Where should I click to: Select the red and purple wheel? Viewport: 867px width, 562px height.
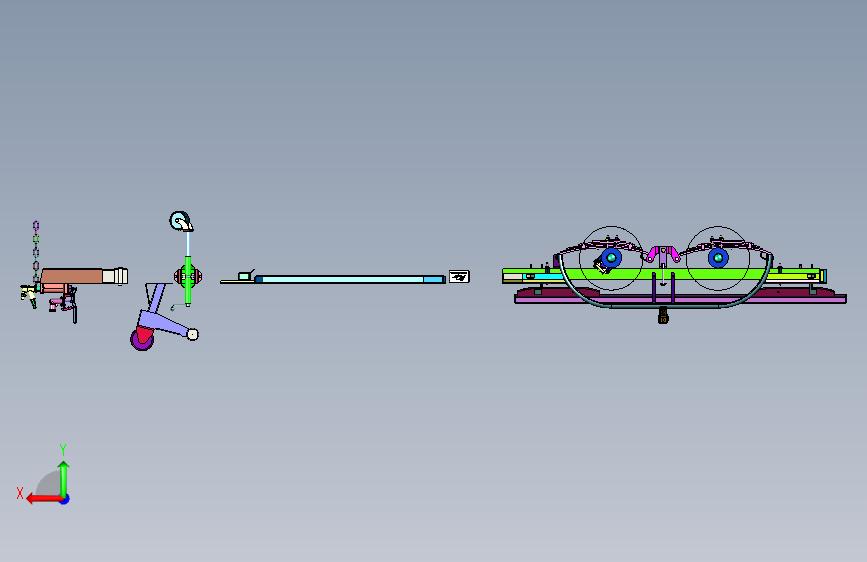click(x=143, y=338)
